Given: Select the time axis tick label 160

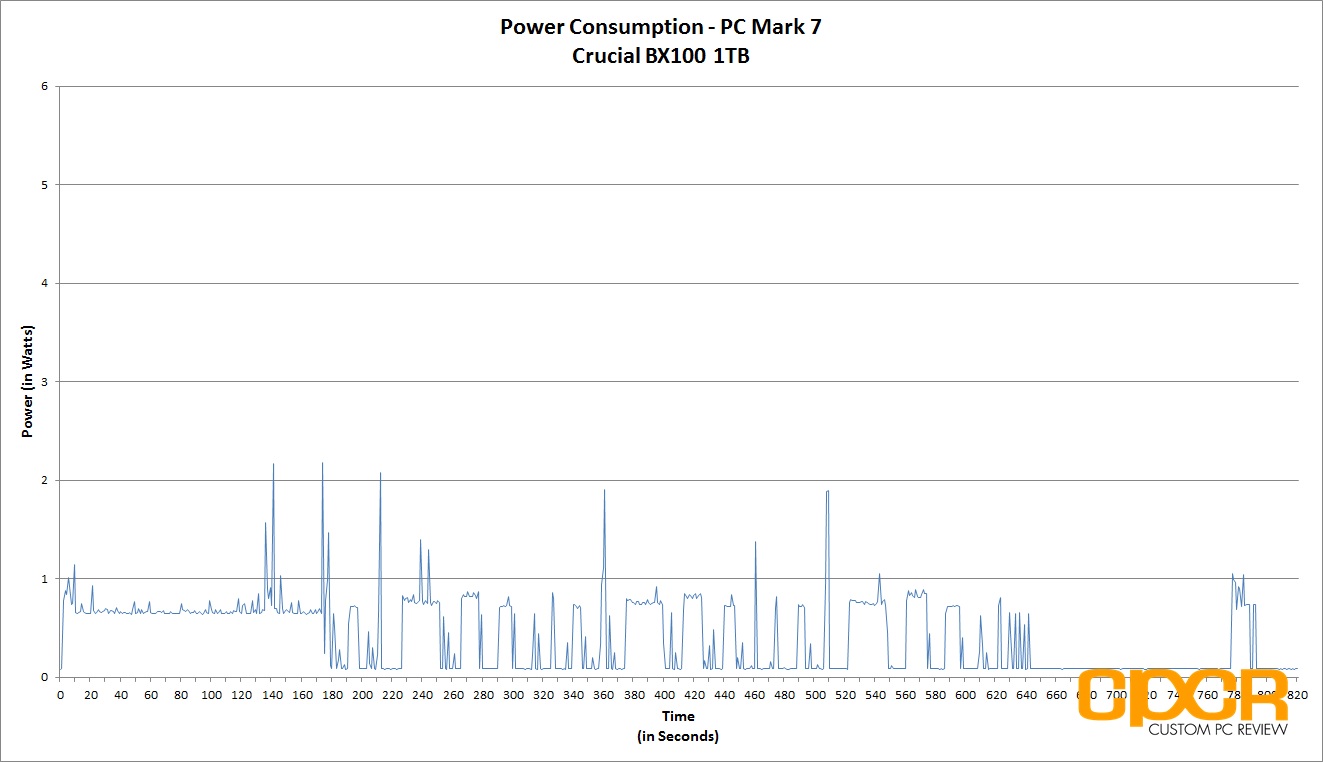Looking at the screenshot, I should [301, 694].
